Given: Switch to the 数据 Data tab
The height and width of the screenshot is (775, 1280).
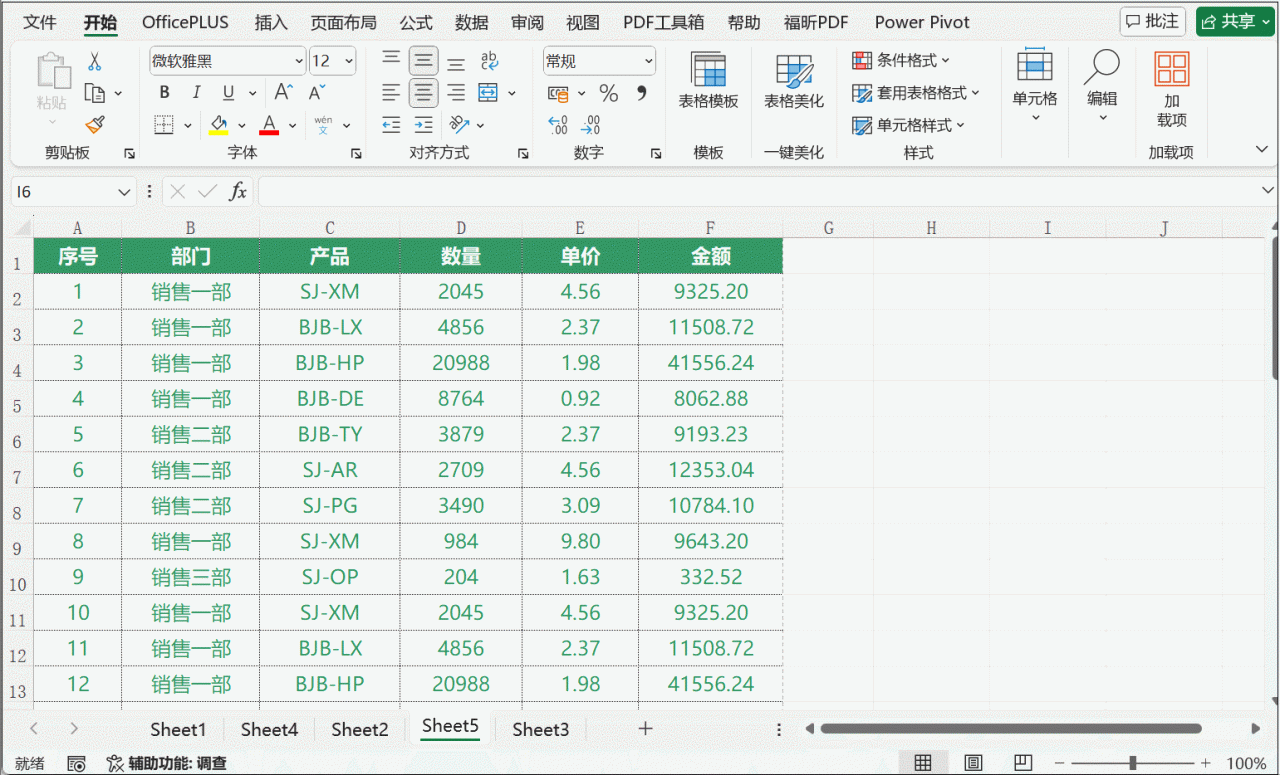Looking at the screenshot, I should 472,22.
